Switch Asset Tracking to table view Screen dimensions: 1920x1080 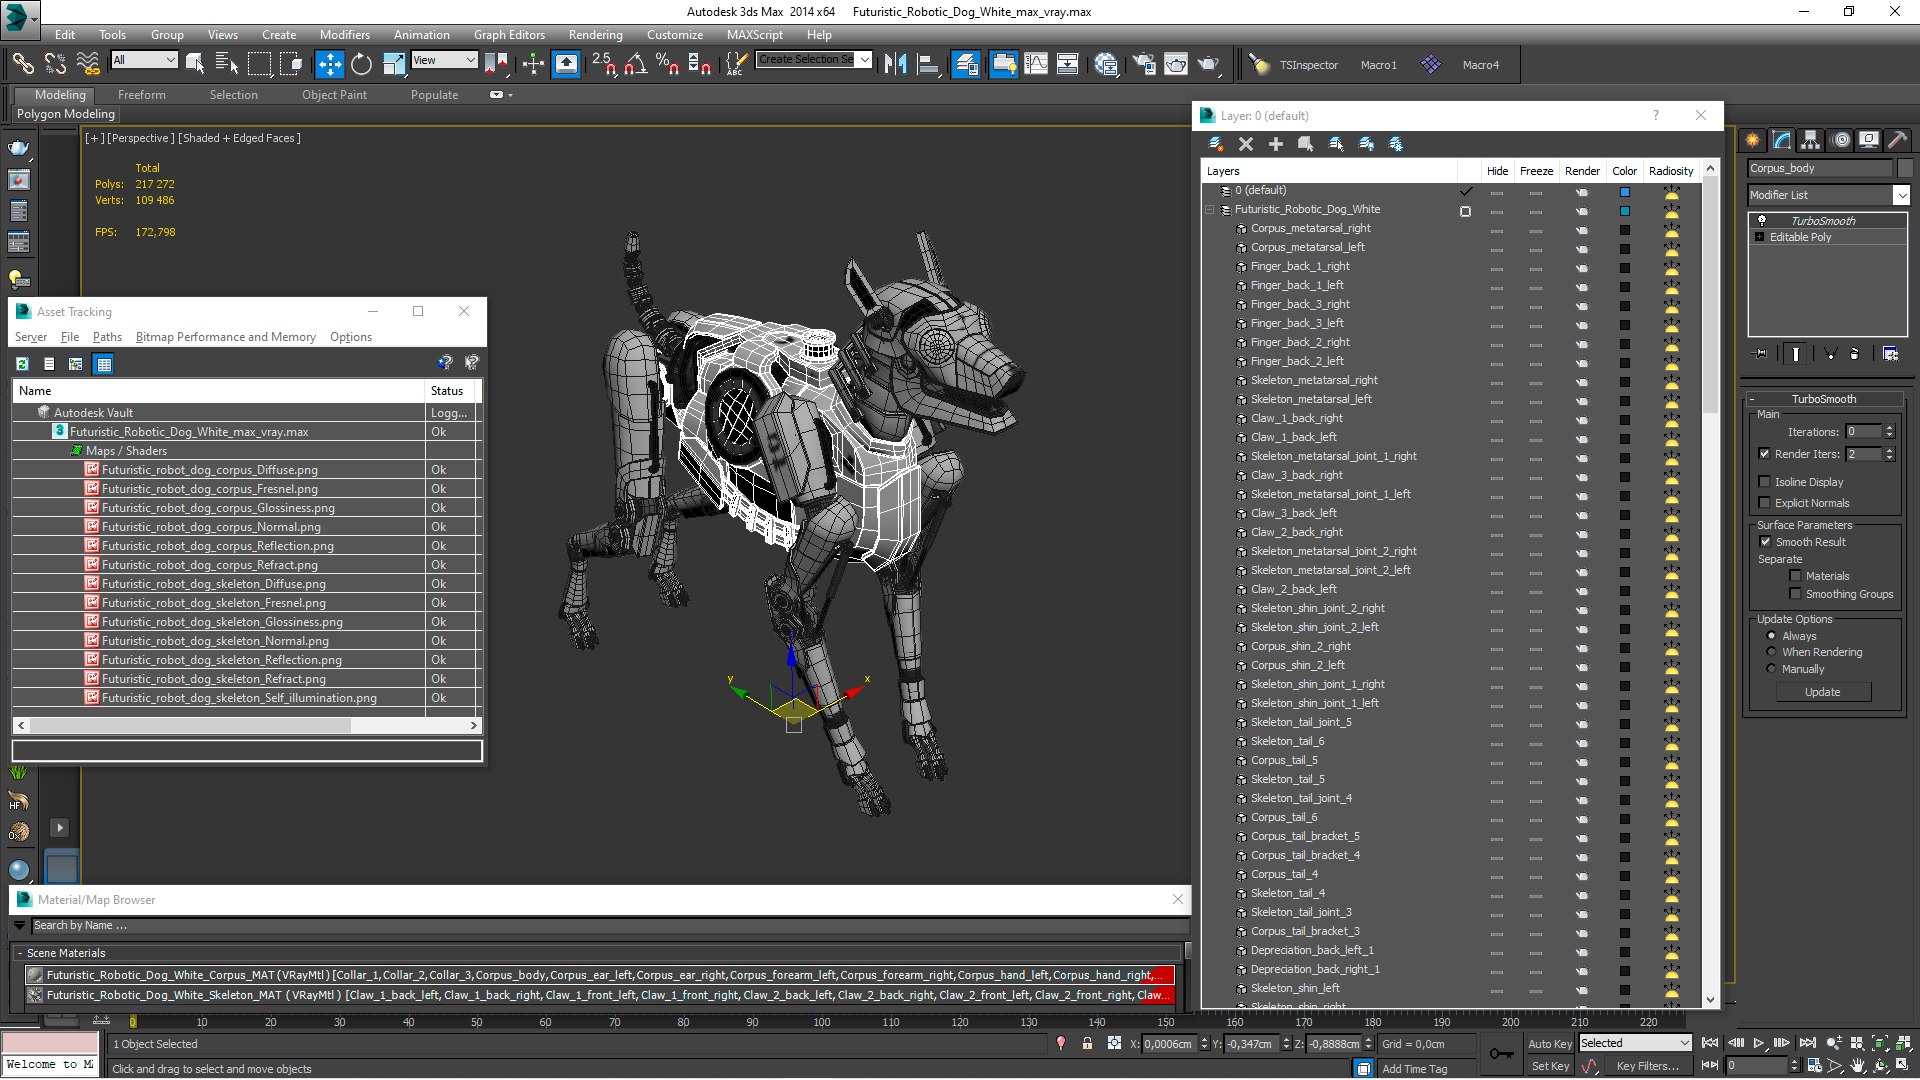(x=103, y=364)
